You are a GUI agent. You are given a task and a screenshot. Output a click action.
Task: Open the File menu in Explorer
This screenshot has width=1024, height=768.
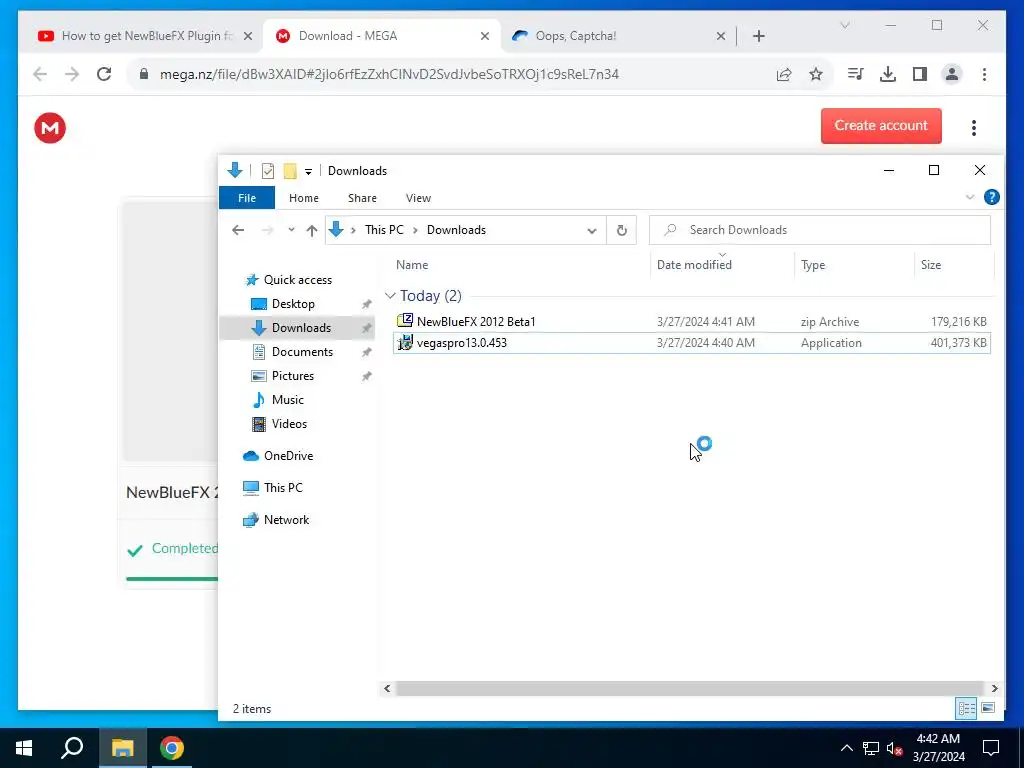pos(247,198)
